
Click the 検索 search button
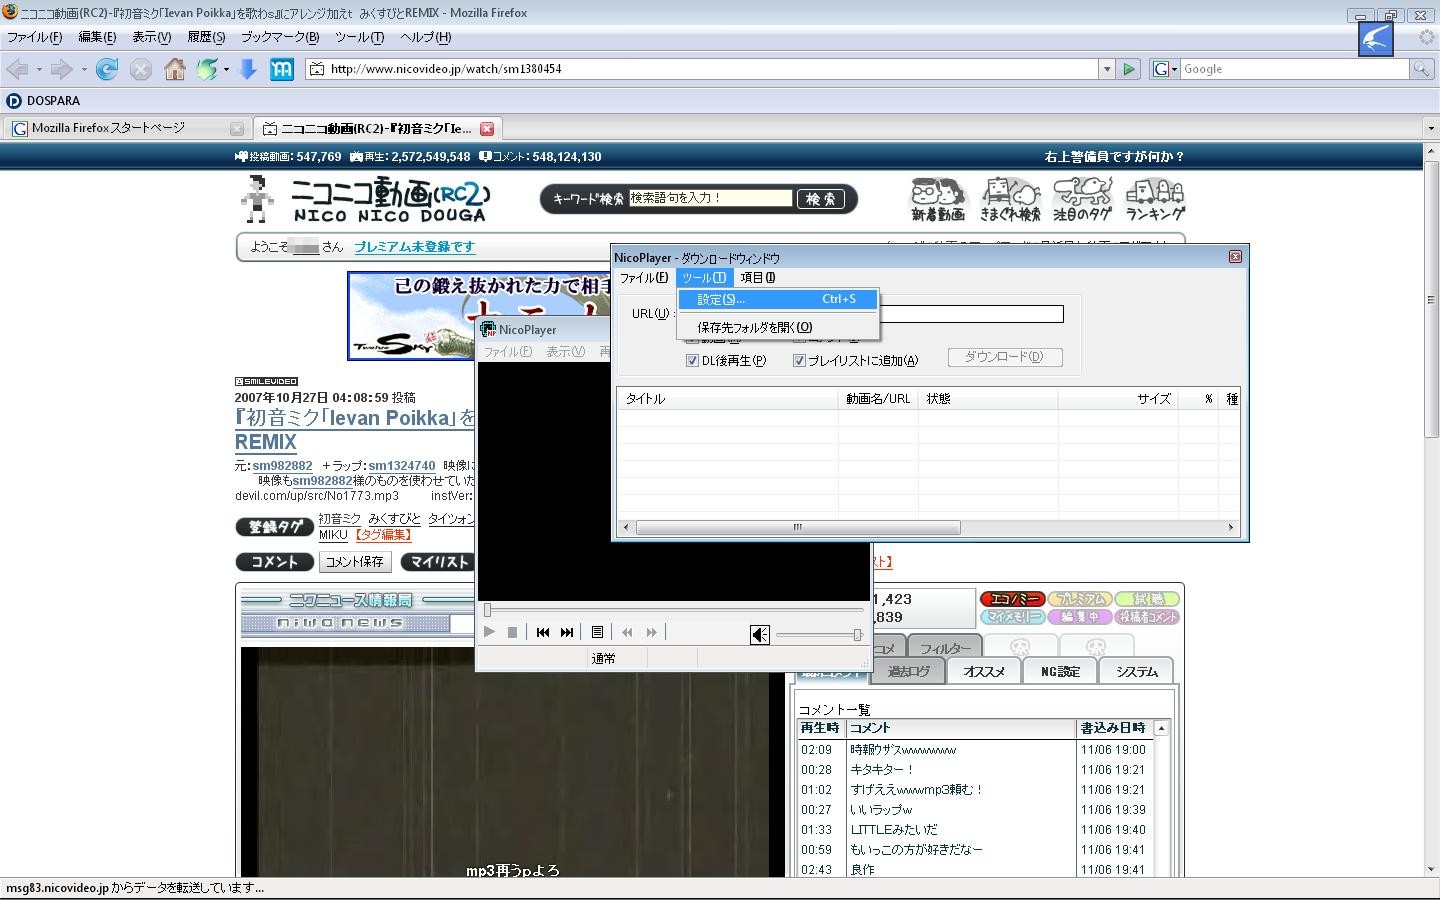click(x=820, y=199)
